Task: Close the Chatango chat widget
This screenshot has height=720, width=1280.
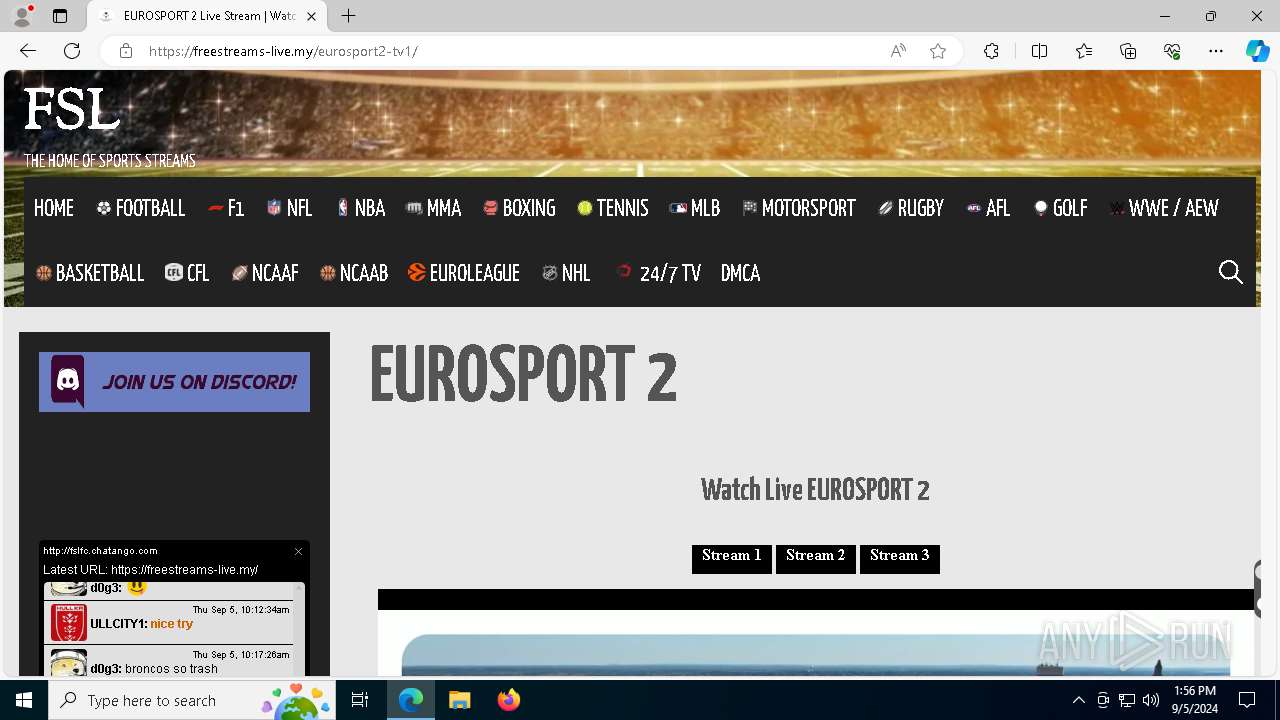Action: point(298,551)
